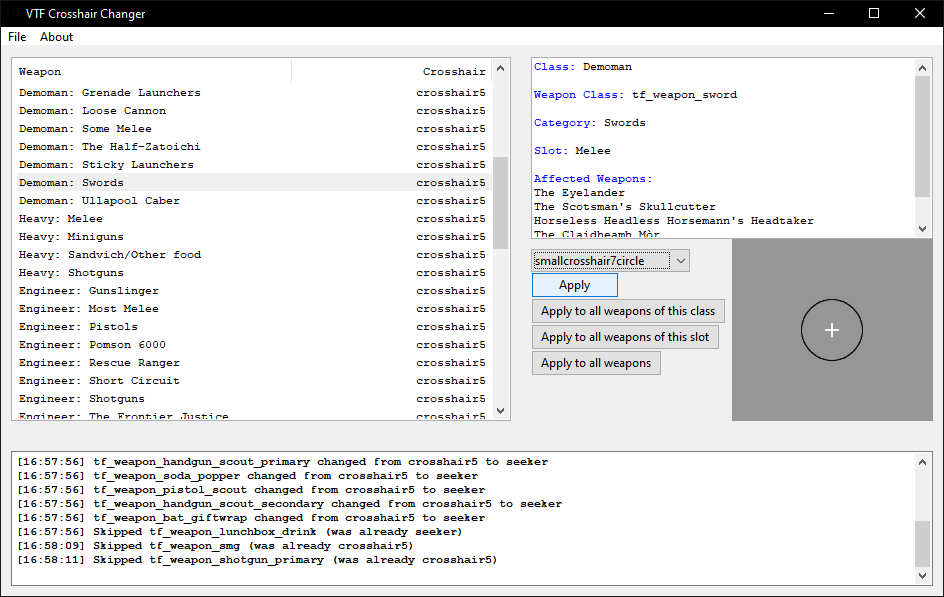Click Apply to all weapons of this slot
This screenshot has width=944, height=597.
pyautogui.click(x=625, y=337)
